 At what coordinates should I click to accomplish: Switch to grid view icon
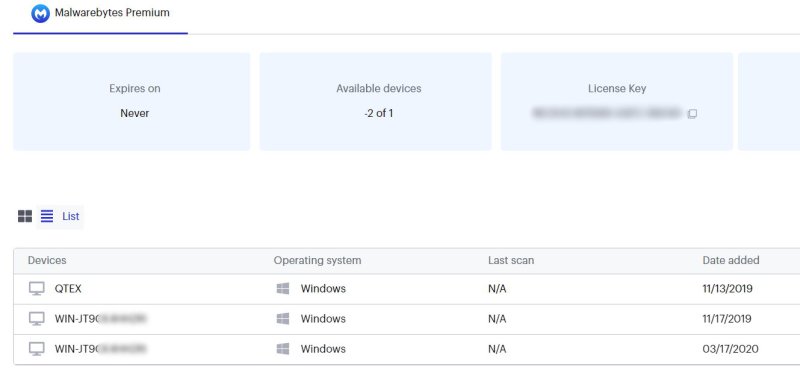[x=25, y=216]
